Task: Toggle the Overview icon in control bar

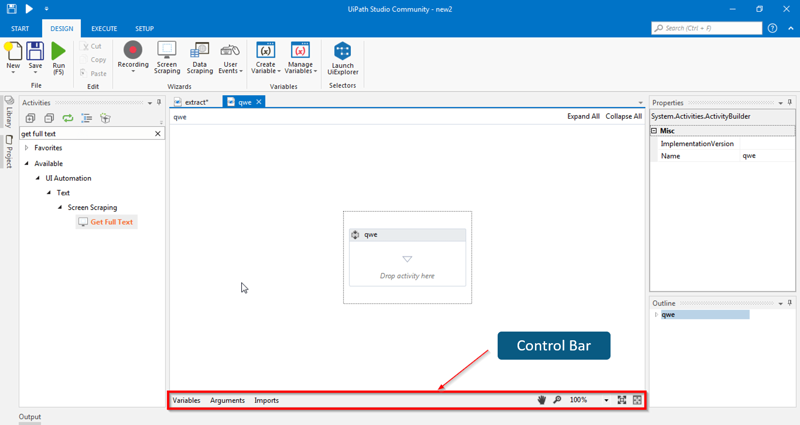Action: point(637,400)
